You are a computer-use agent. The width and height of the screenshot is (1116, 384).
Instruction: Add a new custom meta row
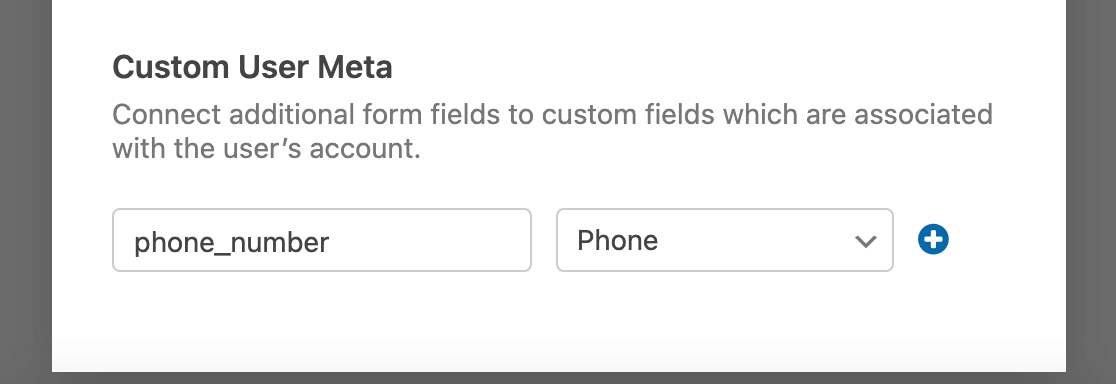[933, 240]
